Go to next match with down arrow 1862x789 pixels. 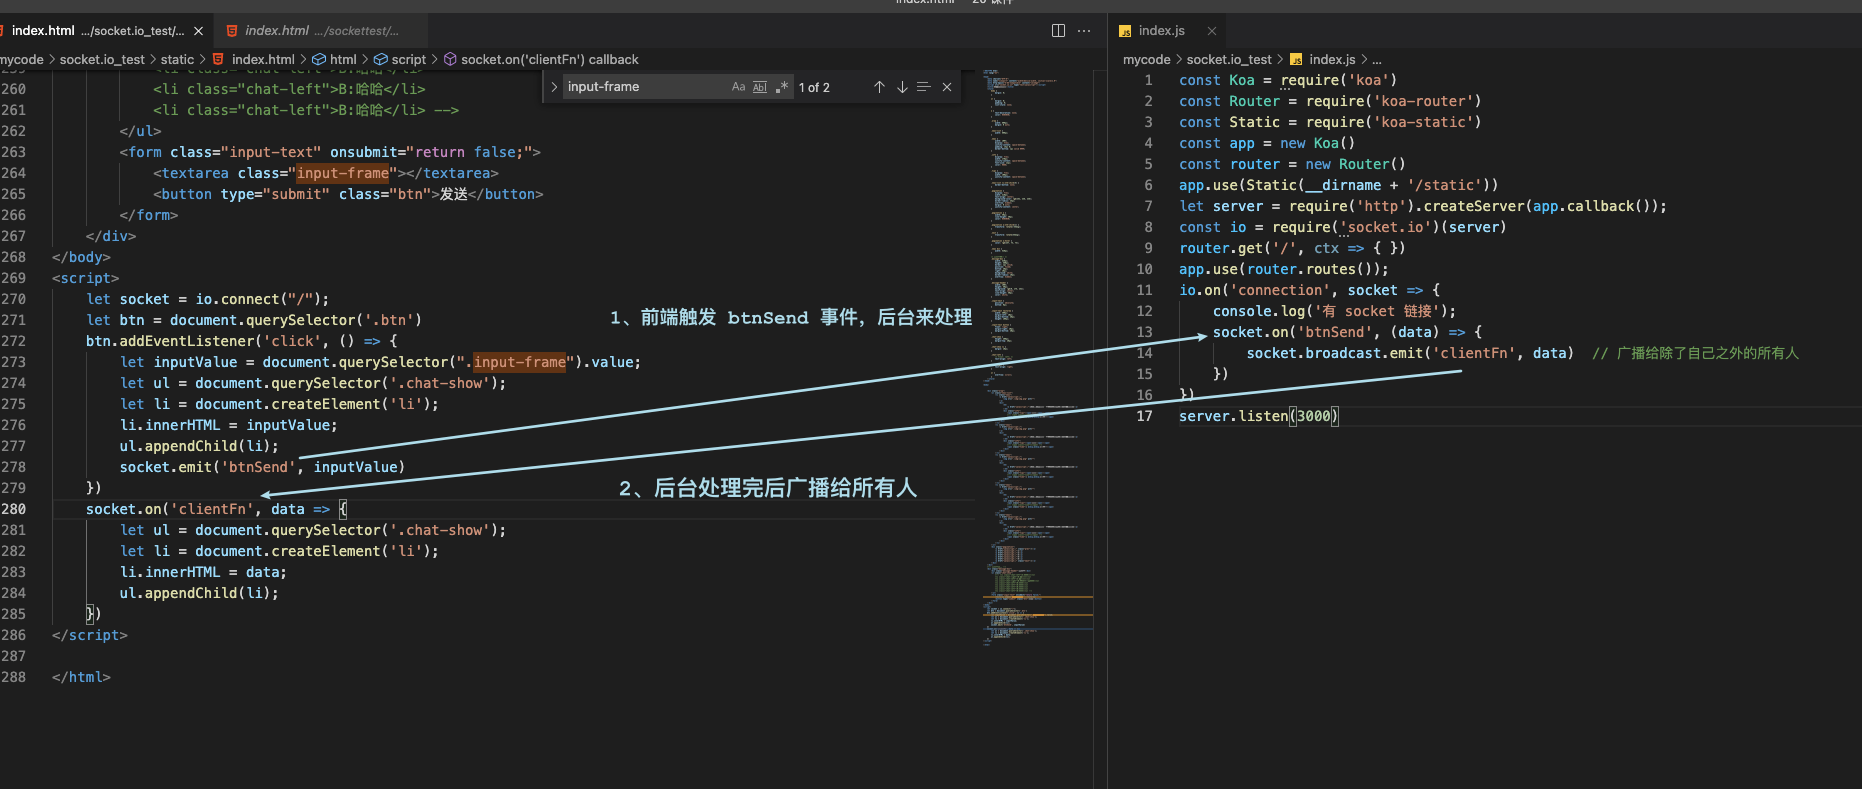902,87
